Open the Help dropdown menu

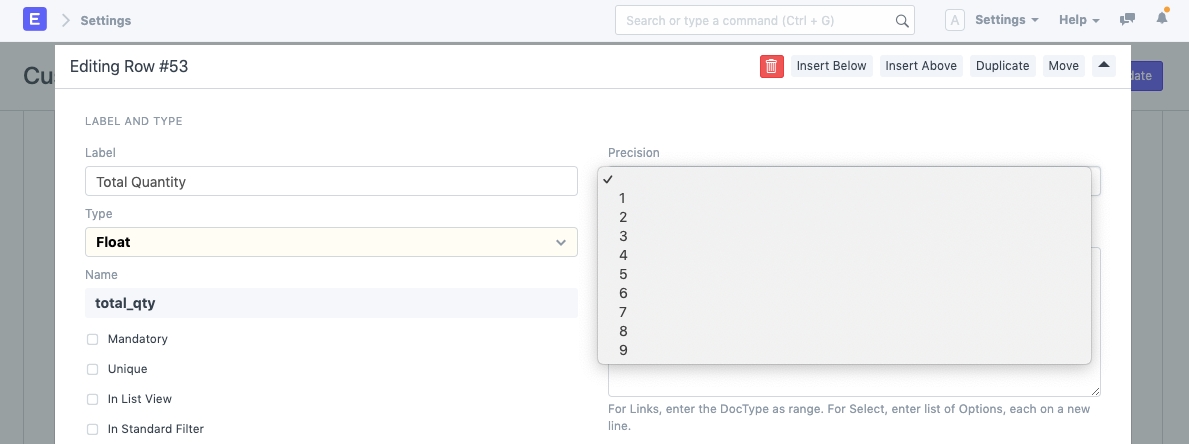pyautogui.click(x=1078, y=20)
